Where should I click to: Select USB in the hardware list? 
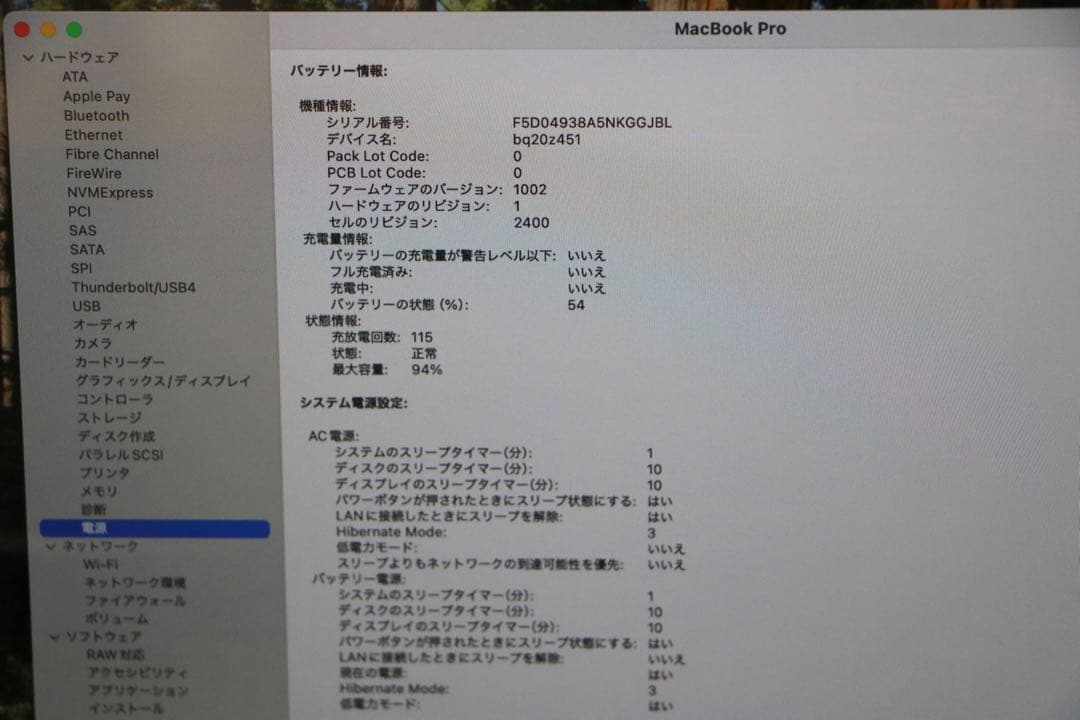(x=84, y=306)
